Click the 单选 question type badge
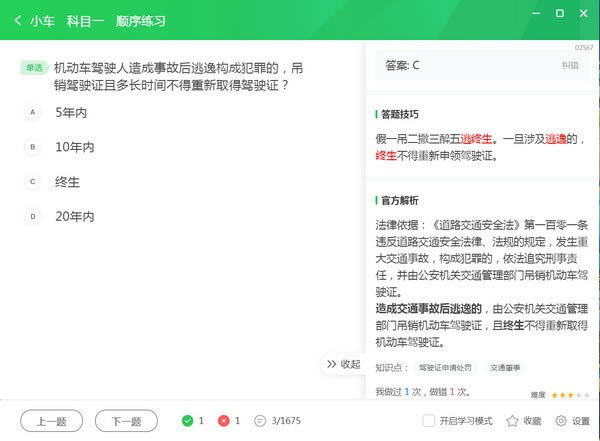The height and width of the screenshot is (441, 600). 34,68
